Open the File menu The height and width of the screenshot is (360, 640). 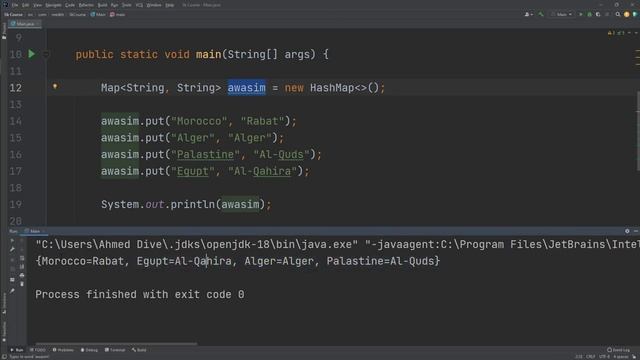tap(15, 5)
